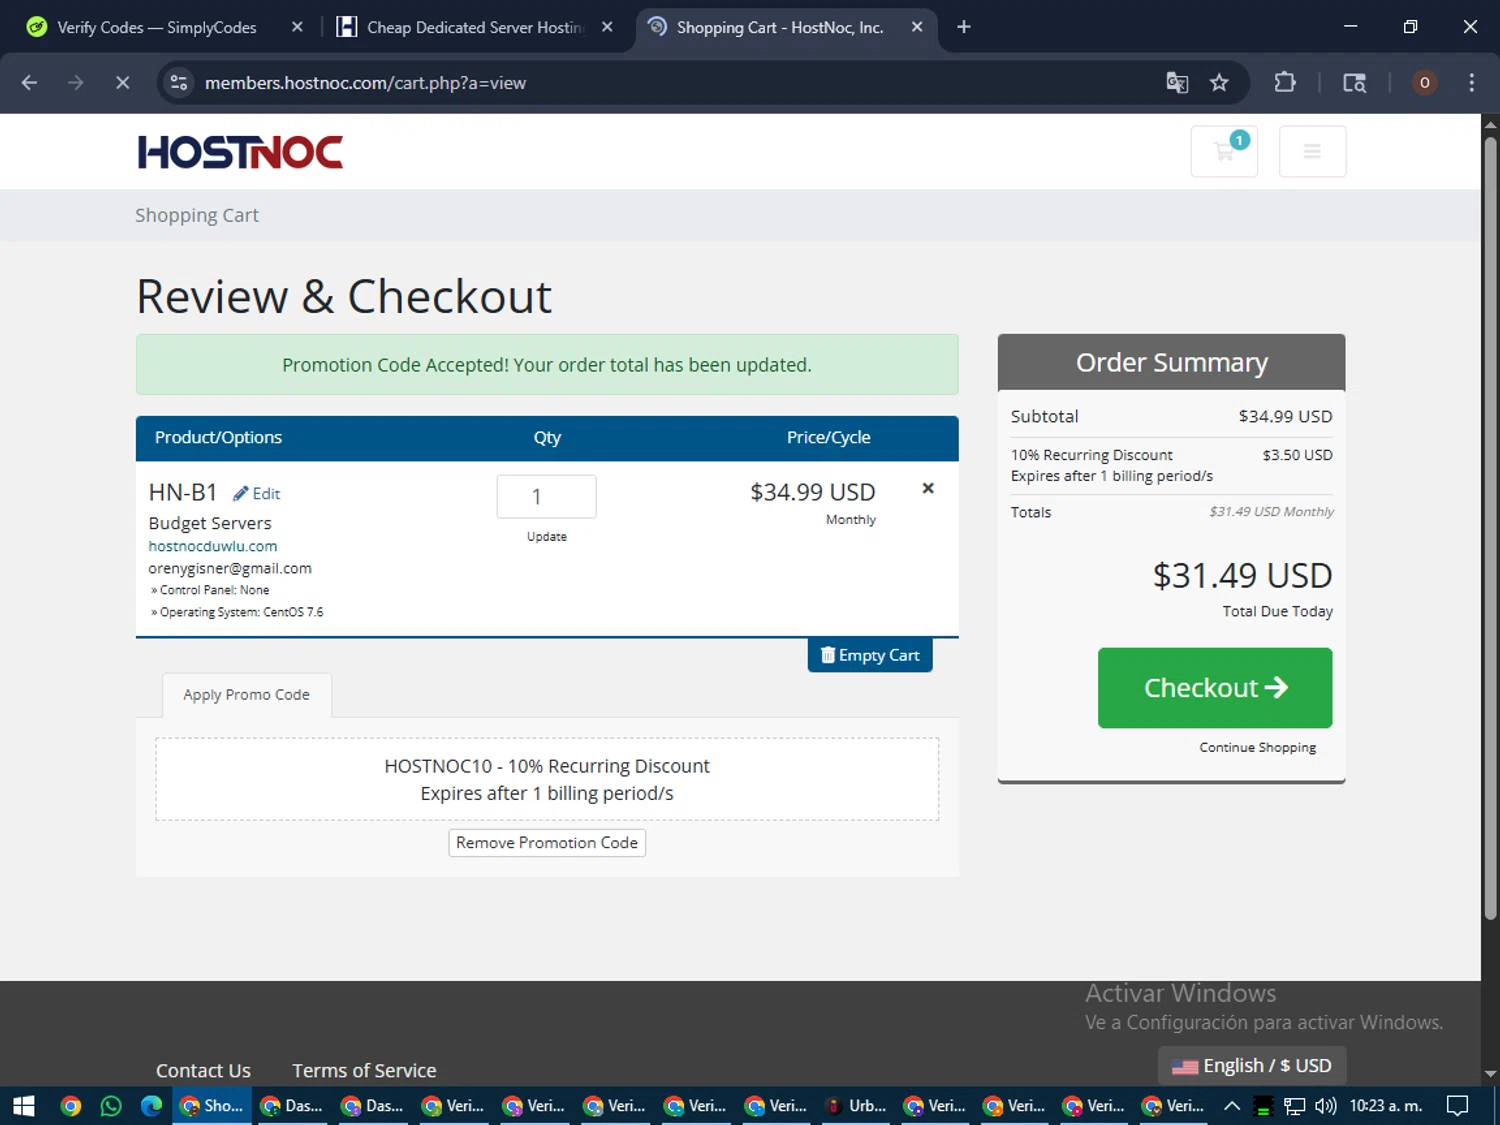Click the Promotion Code Accepted message
The width and height of the screenshot is (1500, 1125).
[547, 365]
